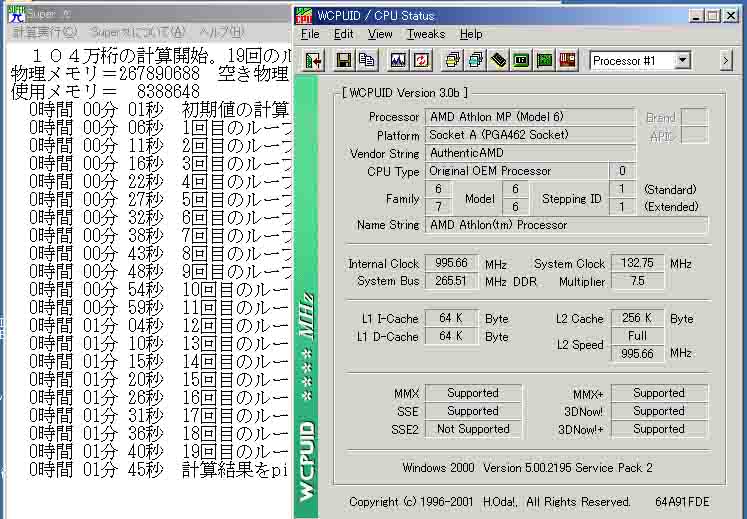Image resolution: width=747 pixels, height=519 pixels.
Task: Click the green PCI card icon
Action: coord(545,61)
